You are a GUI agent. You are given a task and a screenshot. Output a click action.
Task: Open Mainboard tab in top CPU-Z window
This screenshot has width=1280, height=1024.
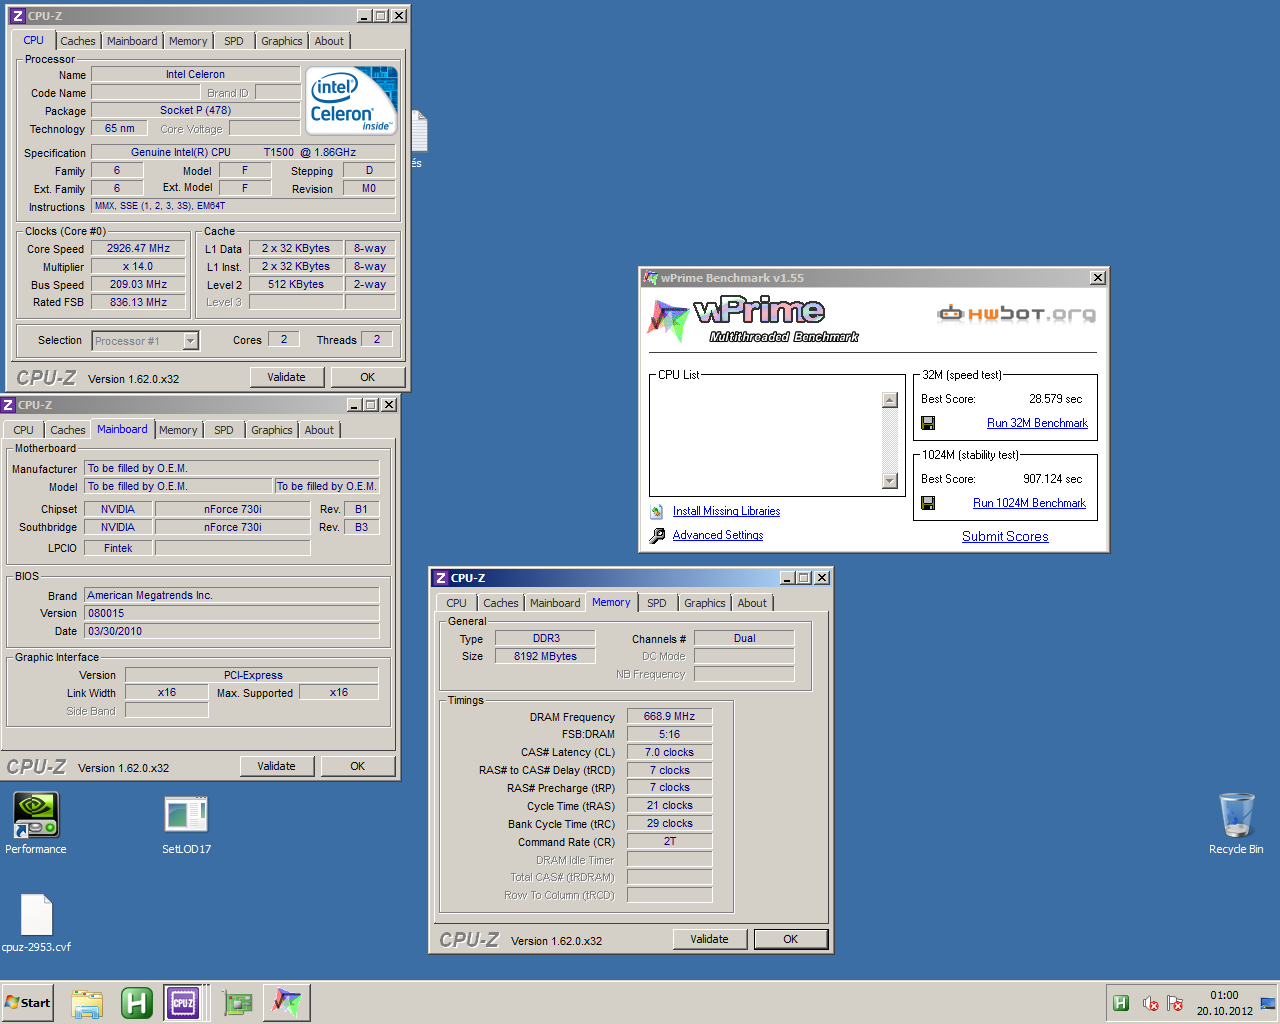click(132, 41)
